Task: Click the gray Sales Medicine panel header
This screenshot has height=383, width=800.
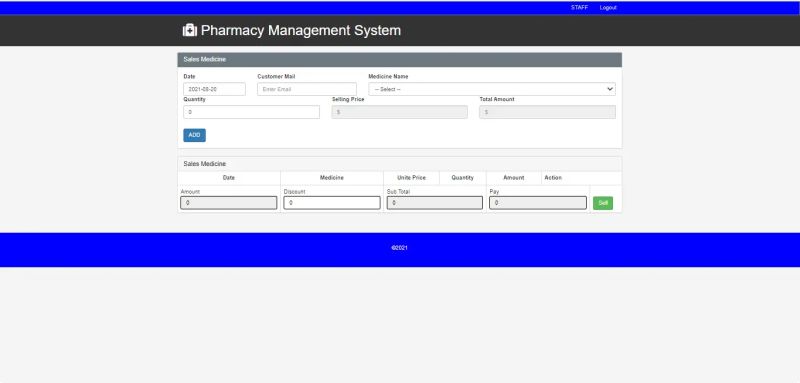Action: click(x=399, y=60)
